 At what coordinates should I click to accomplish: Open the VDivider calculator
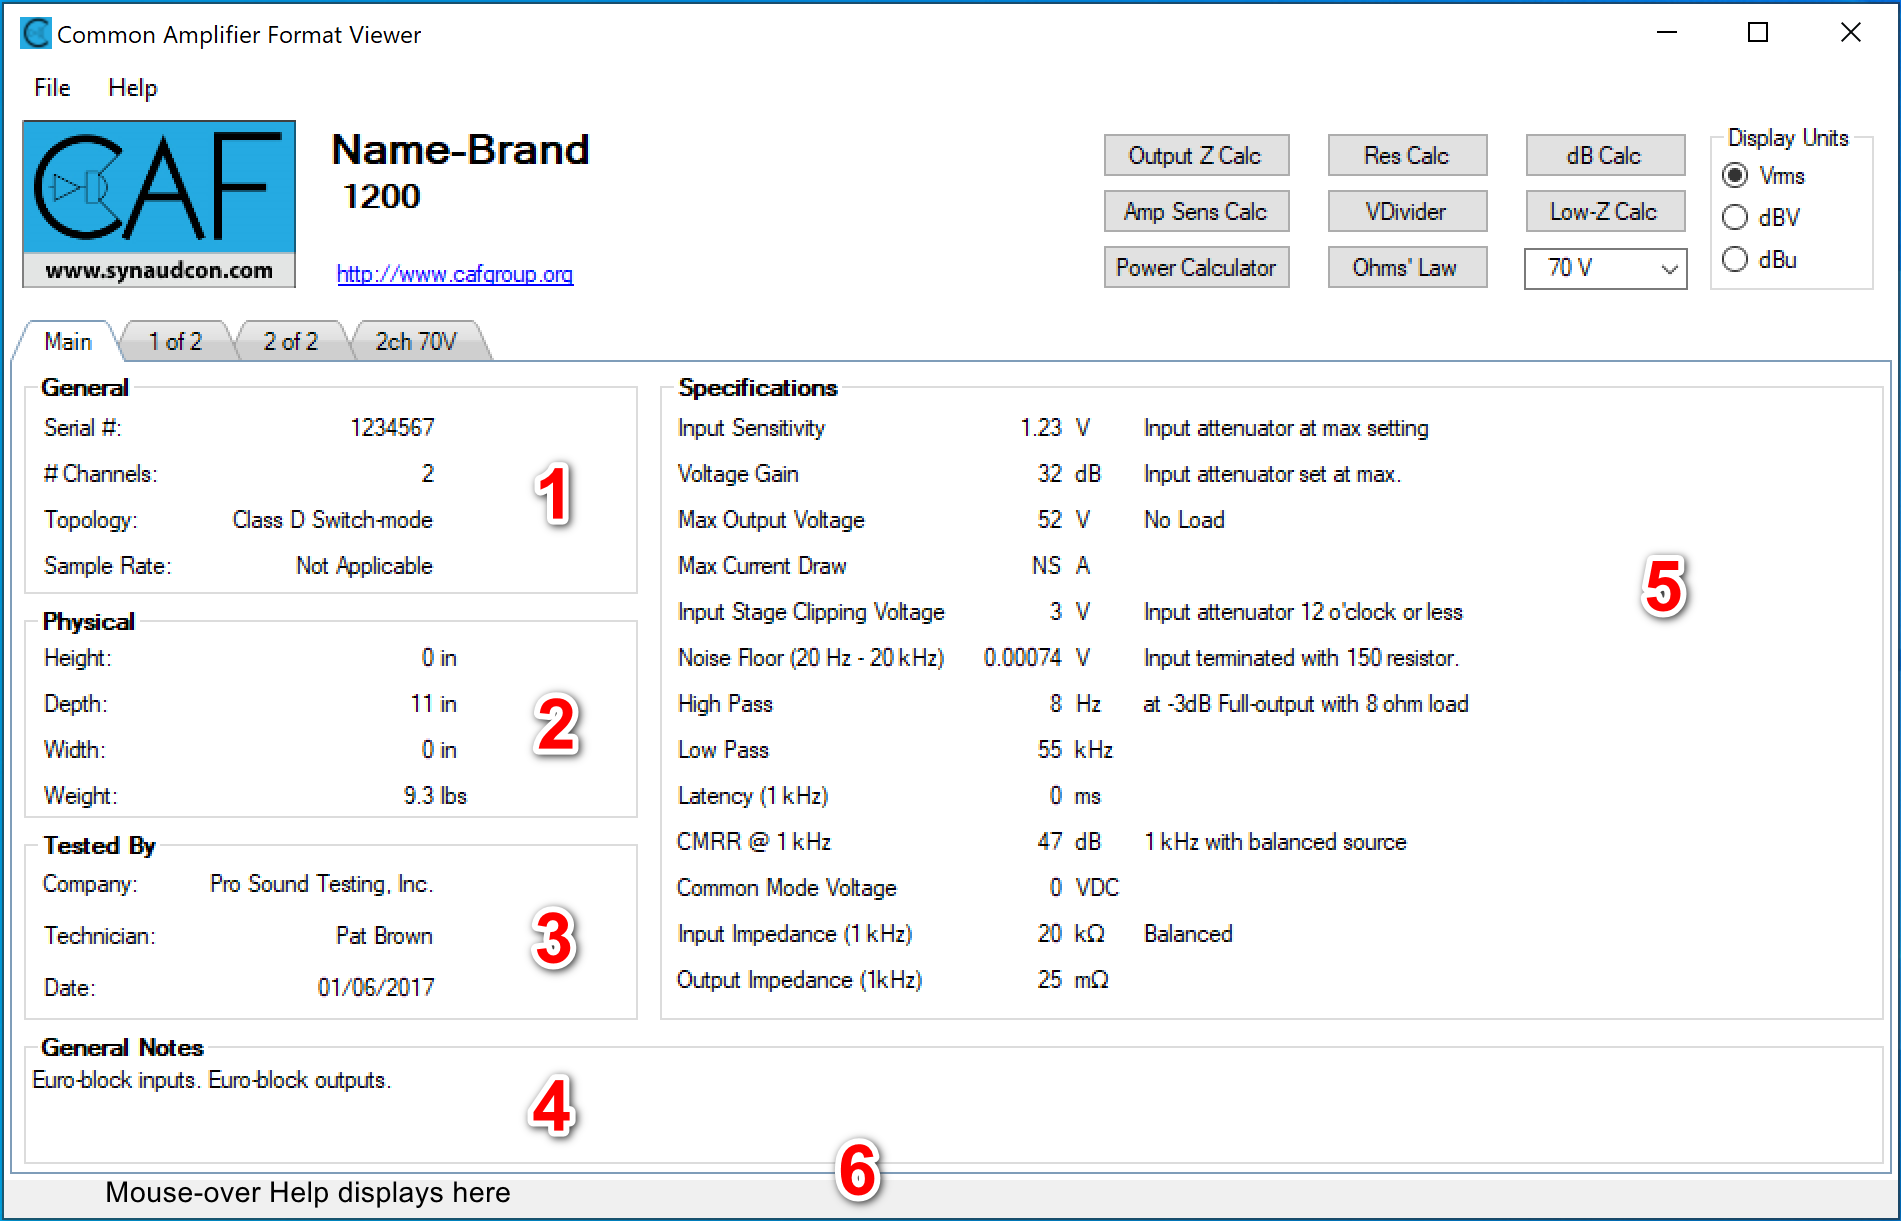1406,212
